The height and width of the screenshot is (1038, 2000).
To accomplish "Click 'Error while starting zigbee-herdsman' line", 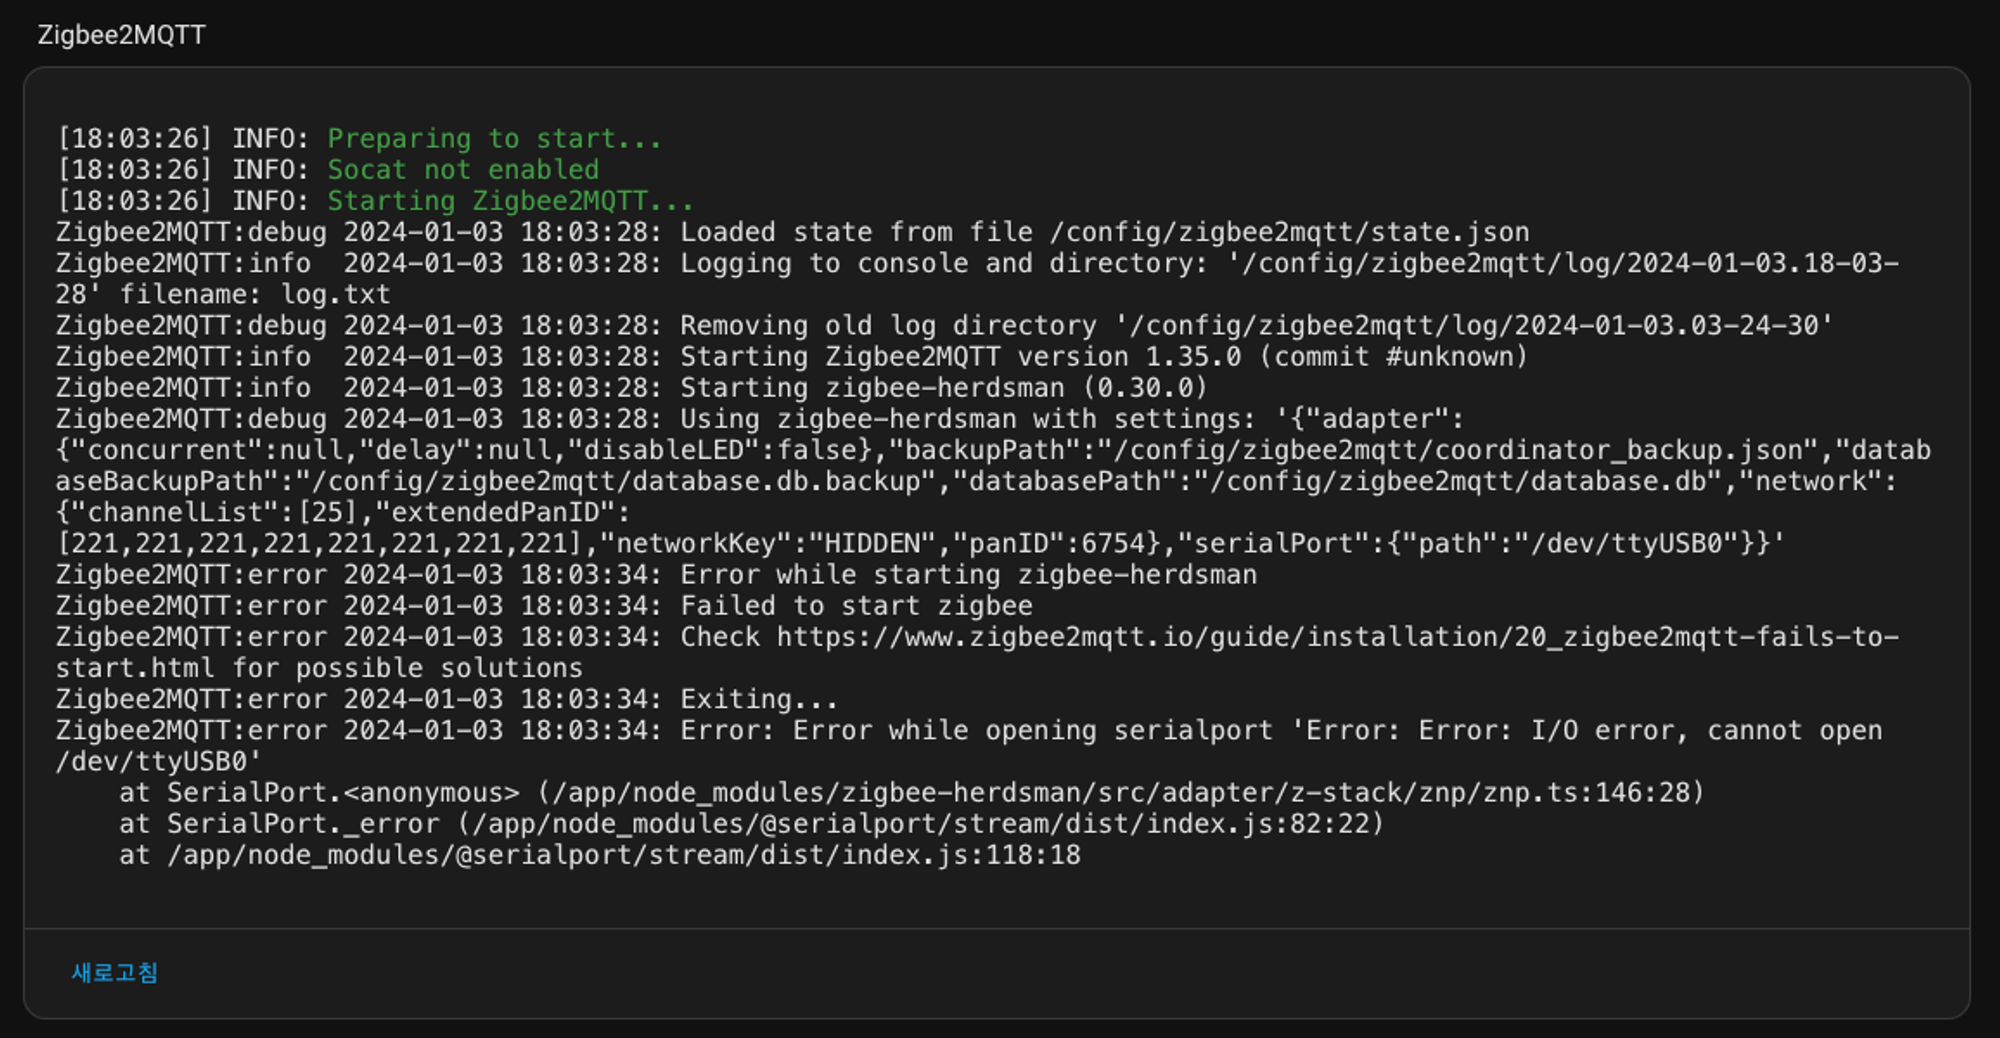I will (x=656, y=574).
